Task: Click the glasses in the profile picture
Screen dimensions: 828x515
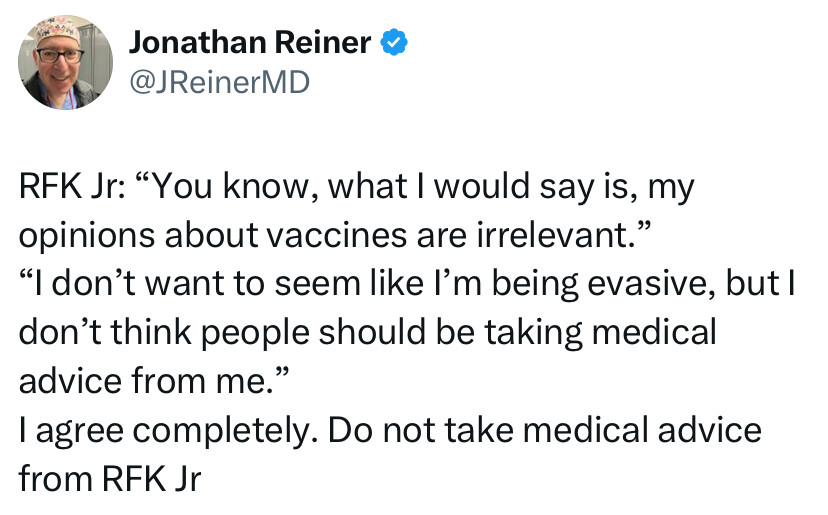Action: pyautogui.click(x=59, y=55)
